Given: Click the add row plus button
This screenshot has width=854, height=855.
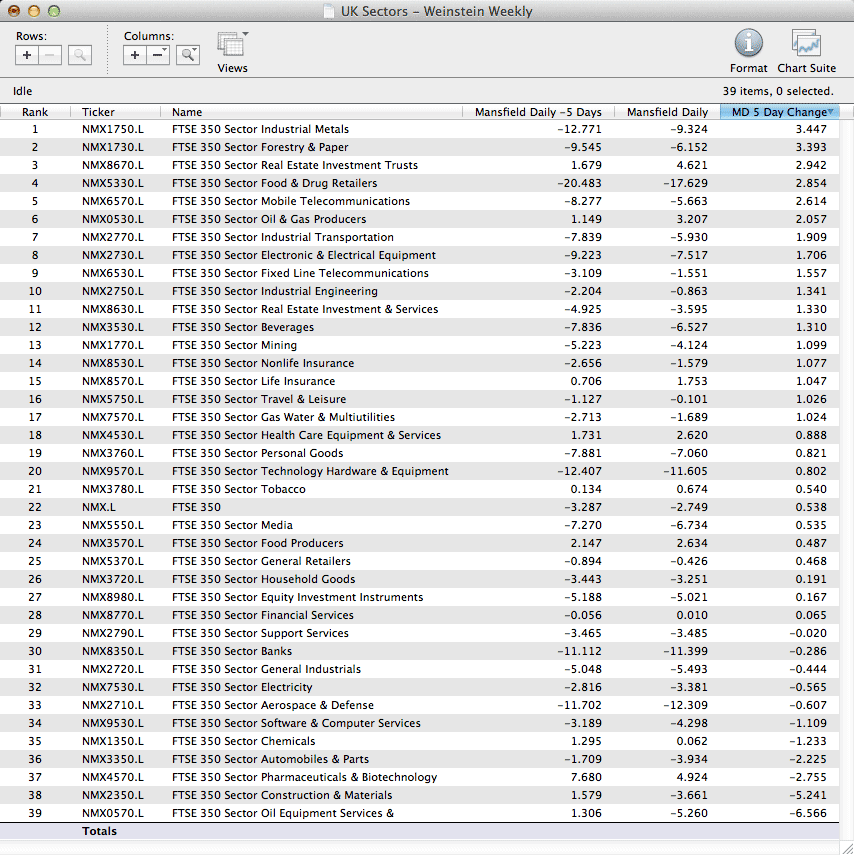Looking at the screenshot, I should click(27, 56).
